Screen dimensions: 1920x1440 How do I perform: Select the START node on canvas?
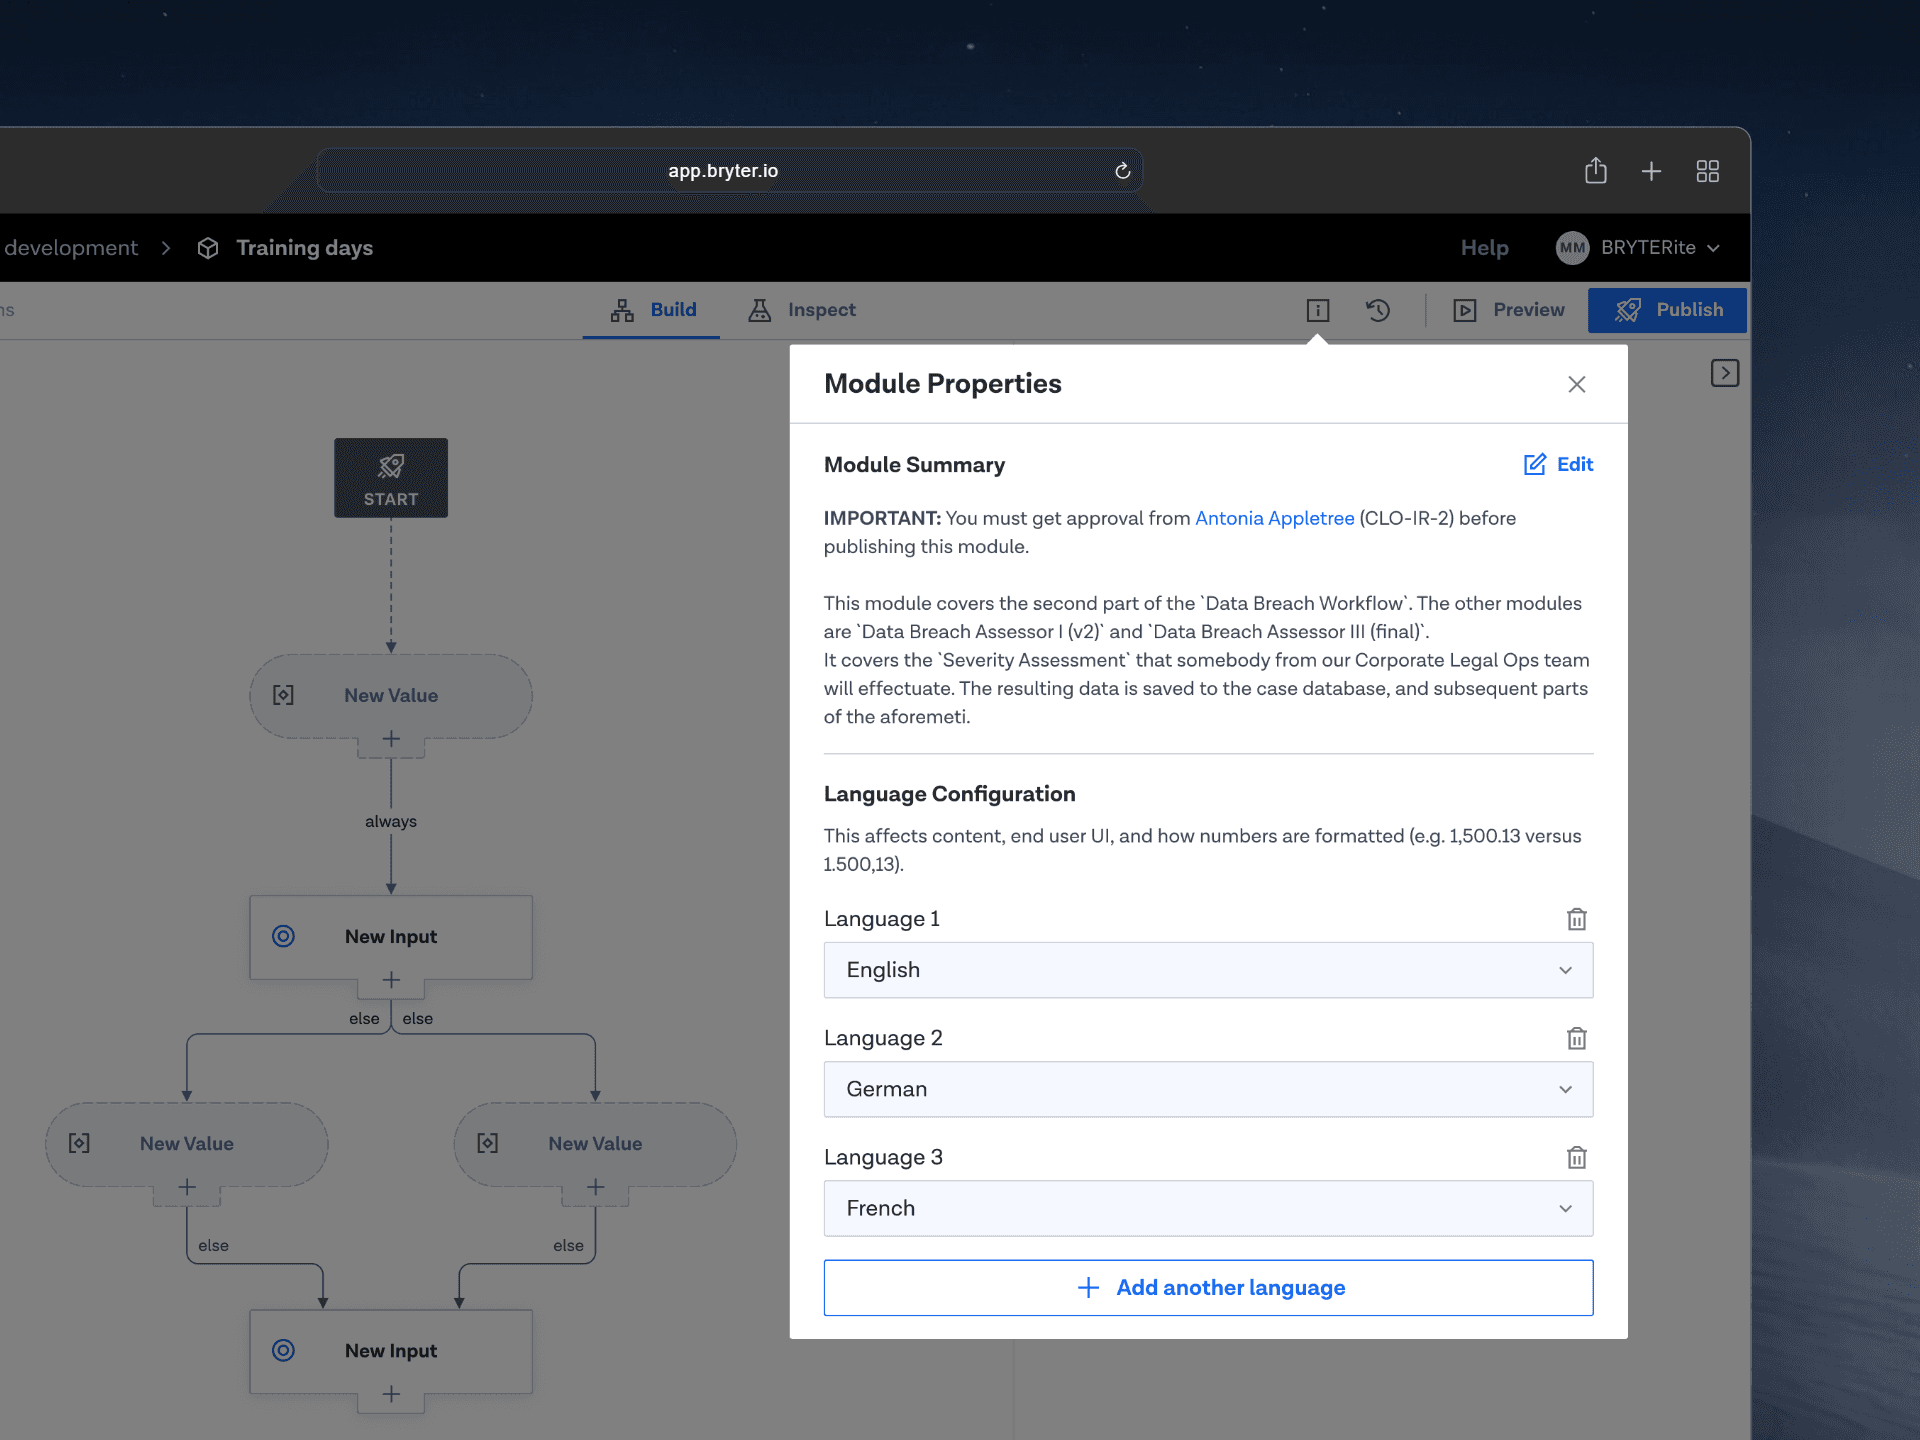(x=391, y=478)
